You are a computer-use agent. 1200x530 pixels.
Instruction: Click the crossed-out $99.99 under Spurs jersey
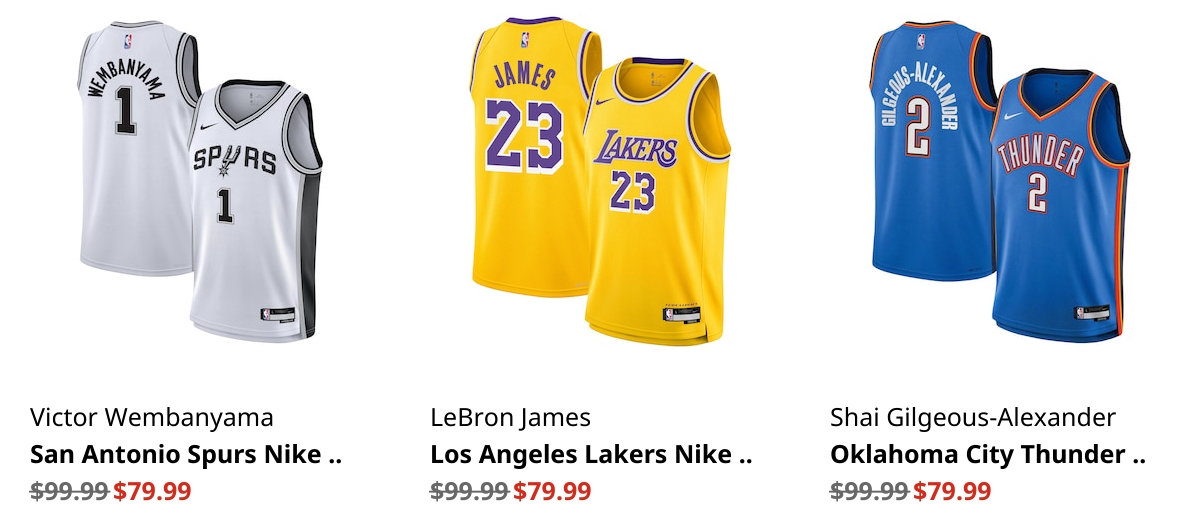pos(69,491)
